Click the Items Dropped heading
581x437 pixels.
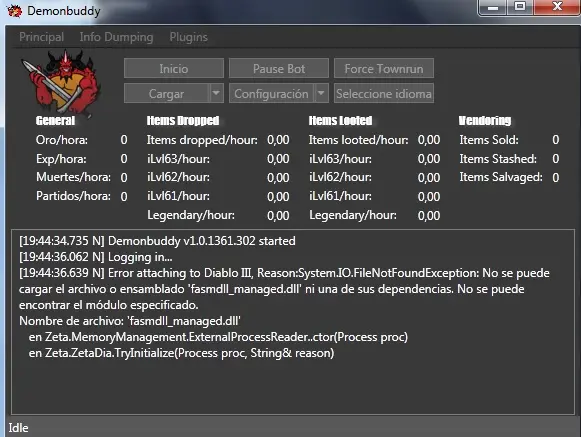pos(183,120)
